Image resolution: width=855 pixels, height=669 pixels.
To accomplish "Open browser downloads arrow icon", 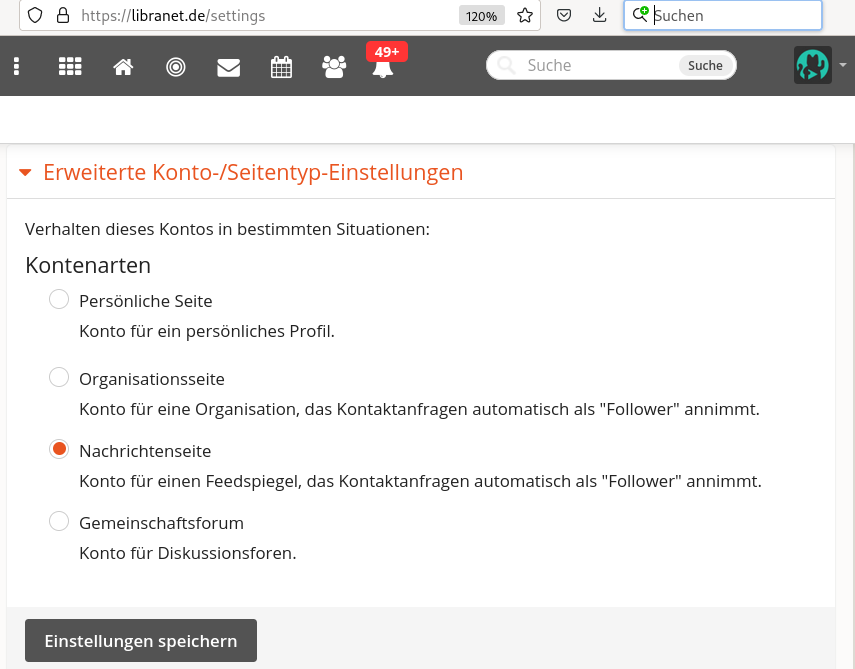I will coord(599,15).
